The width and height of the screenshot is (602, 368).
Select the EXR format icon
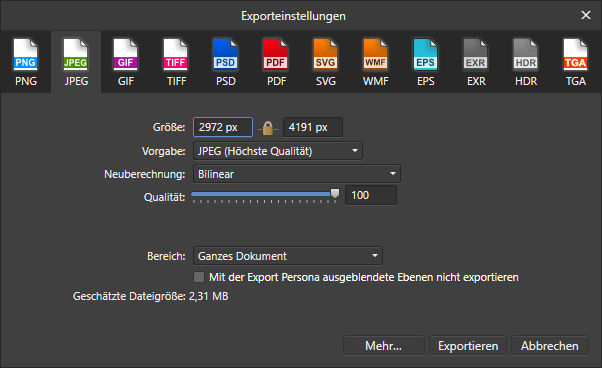(x=476, y=62)
